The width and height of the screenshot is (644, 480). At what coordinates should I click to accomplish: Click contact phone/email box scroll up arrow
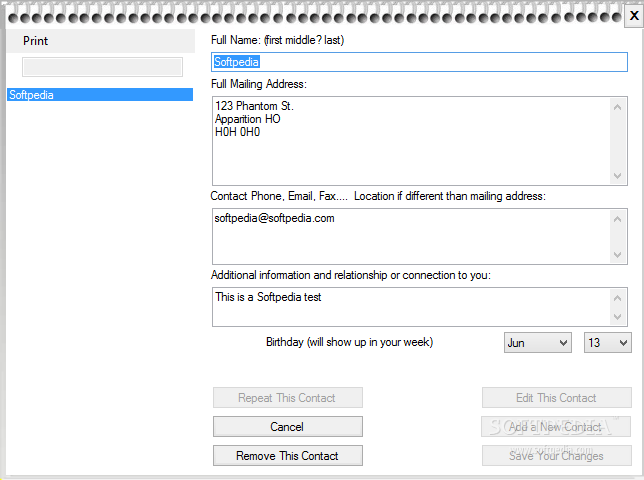pos(617,219)
